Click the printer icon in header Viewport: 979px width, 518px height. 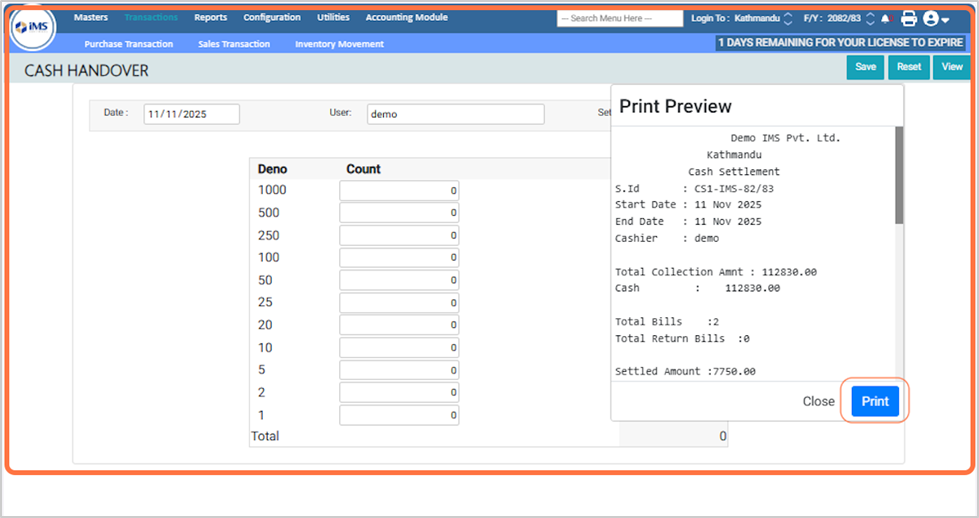pos(909,18)
